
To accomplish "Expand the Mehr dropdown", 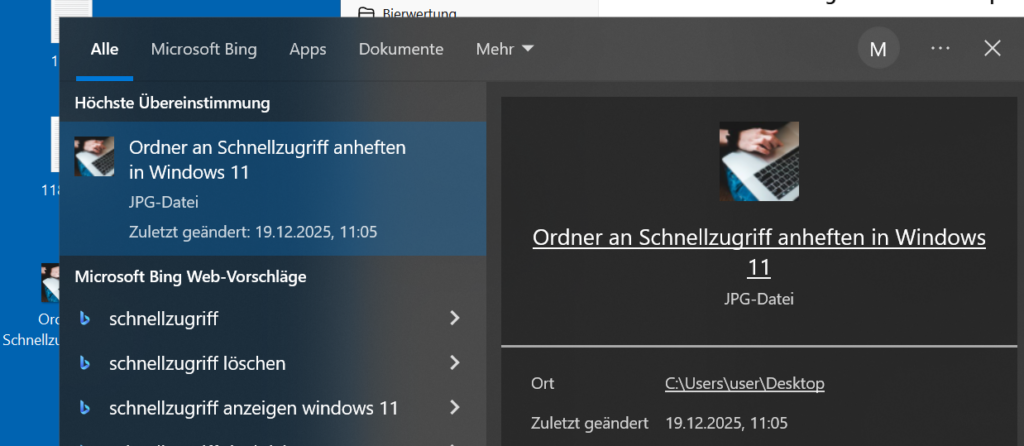I will [x=504, y=49].
